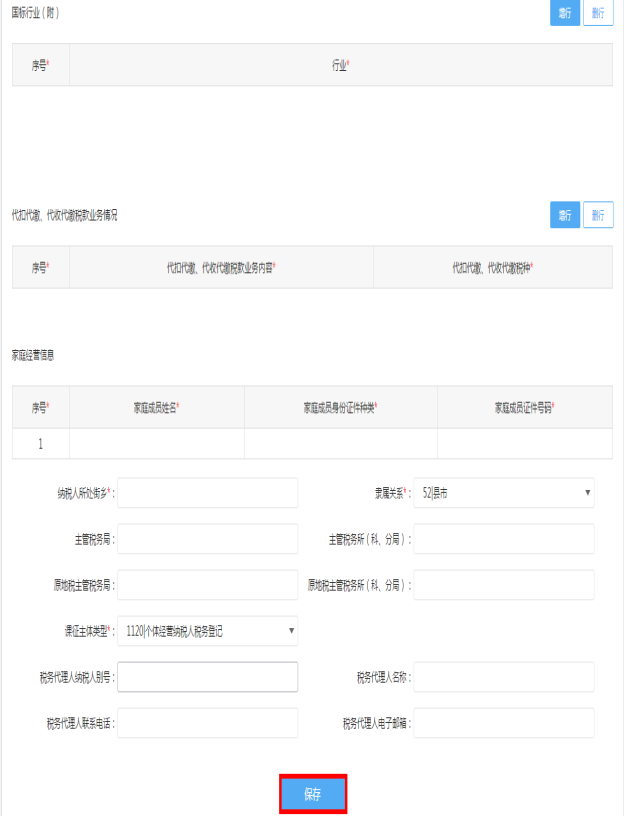Click the 行业 column header
Viewport: 624px width, 817px height.
340,65
